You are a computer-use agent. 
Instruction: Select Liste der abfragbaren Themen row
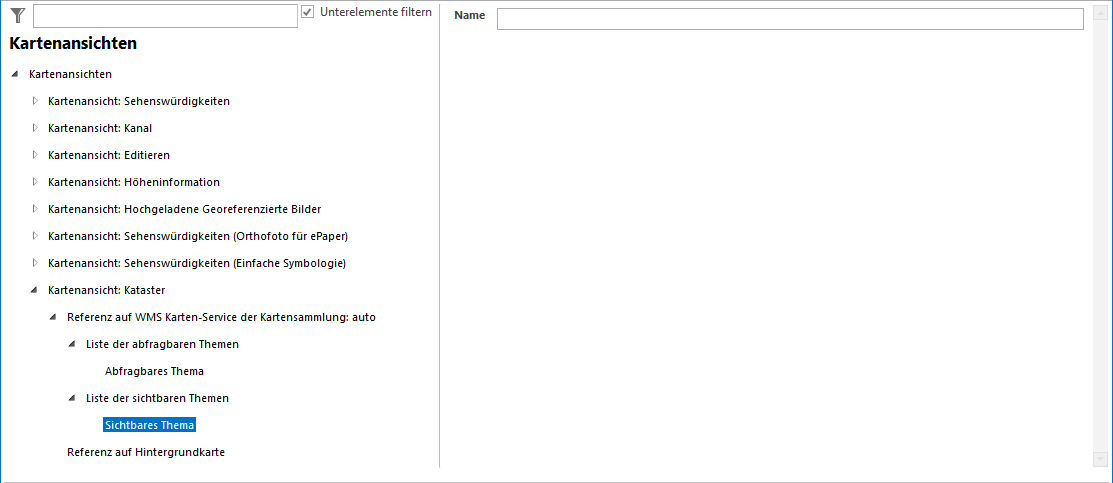162,344
